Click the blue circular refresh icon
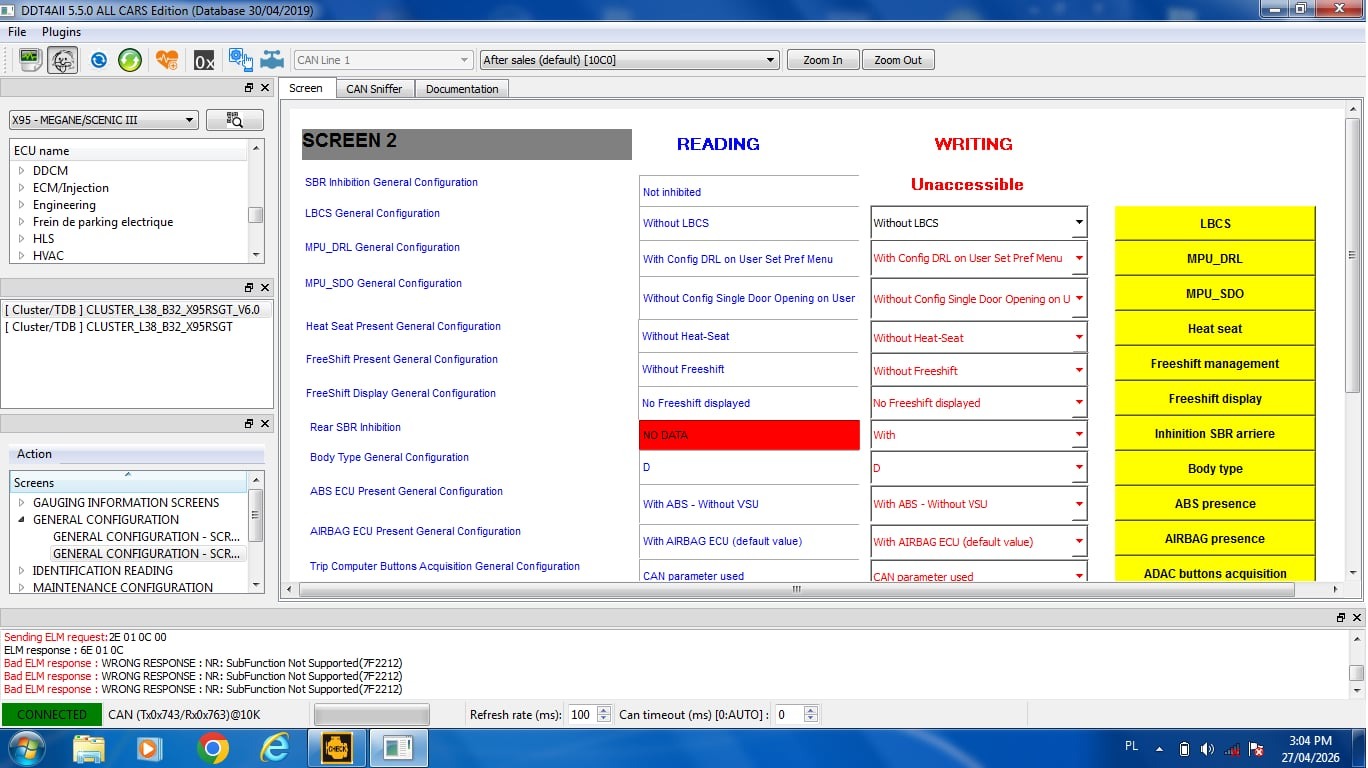 pyautogui.click(x=99, y=60)
